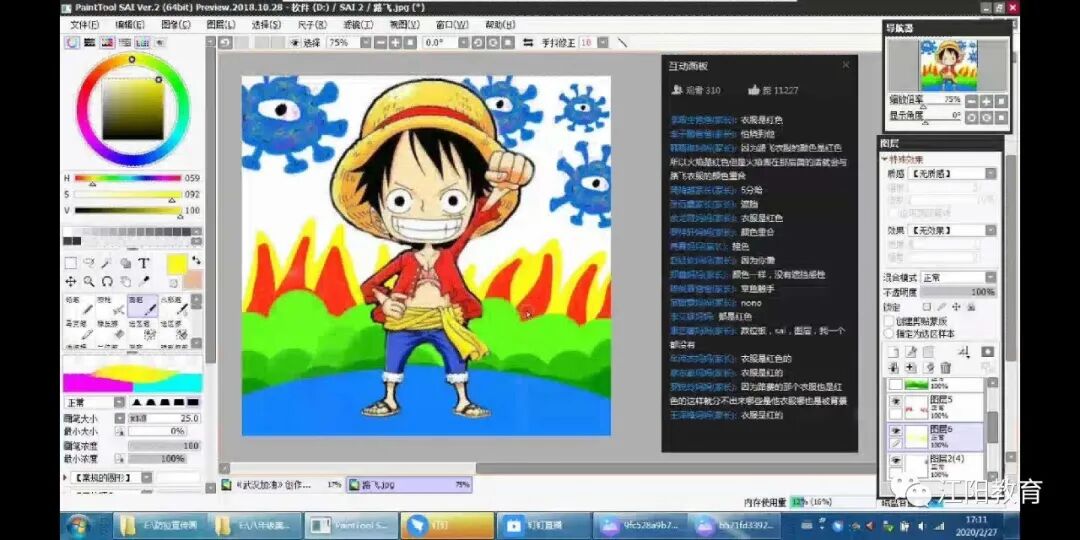Open the rotation angle 0.0° dropdown
This screenshot has height=540, width=1080.
463,42
